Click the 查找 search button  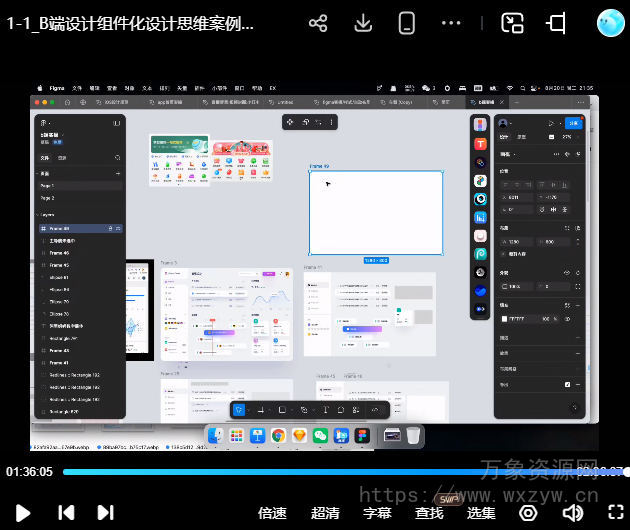tap(429, 513)
